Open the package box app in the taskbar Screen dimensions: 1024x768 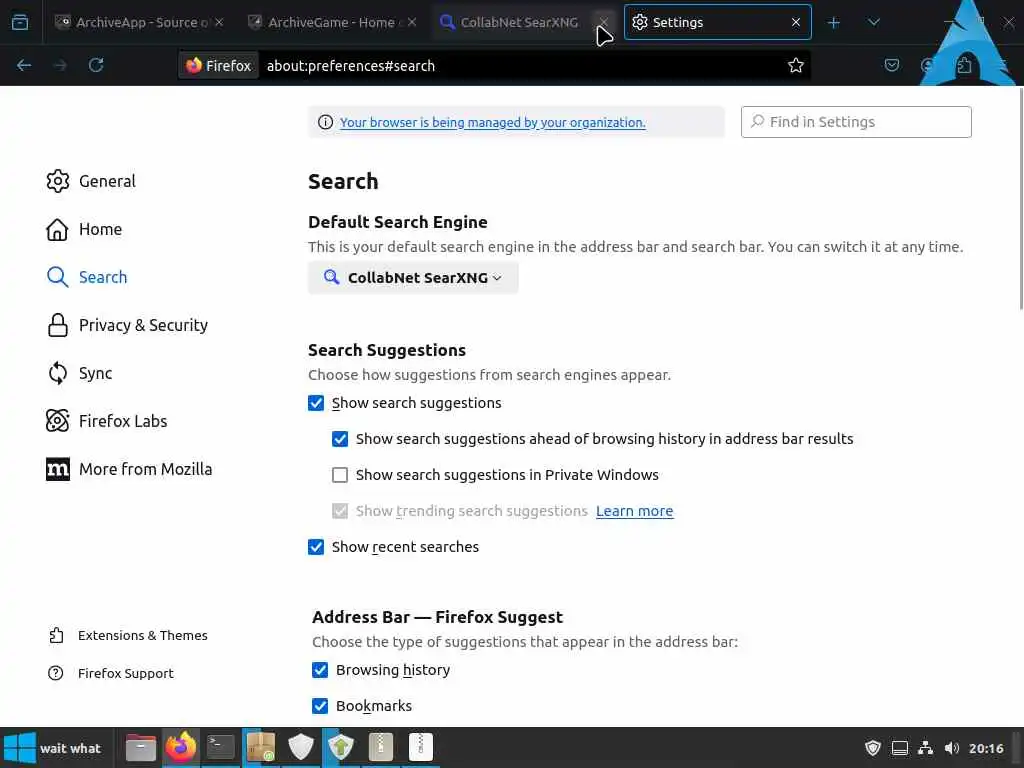pos(261,748)
